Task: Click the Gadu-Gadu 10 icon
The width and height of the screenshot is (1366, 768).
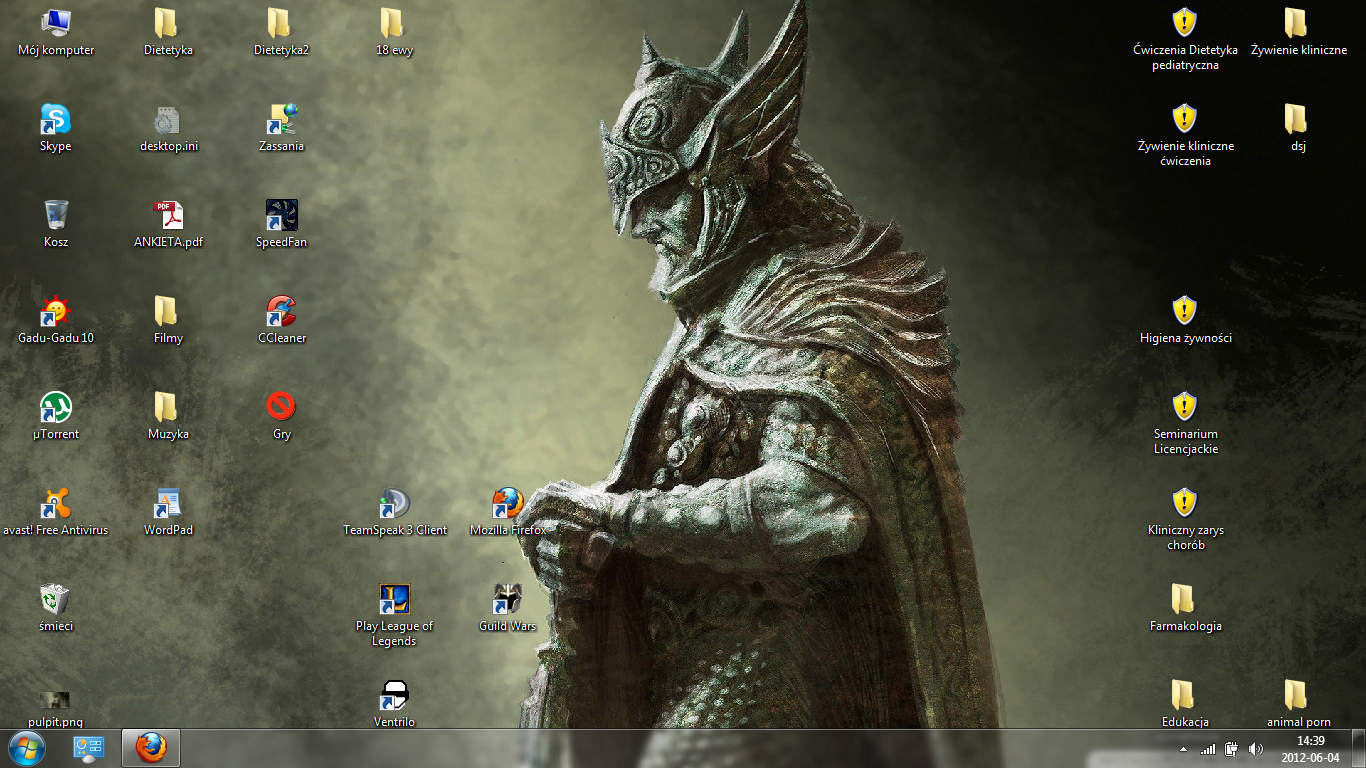Action: pyautogui.click(x=56, y=312)
